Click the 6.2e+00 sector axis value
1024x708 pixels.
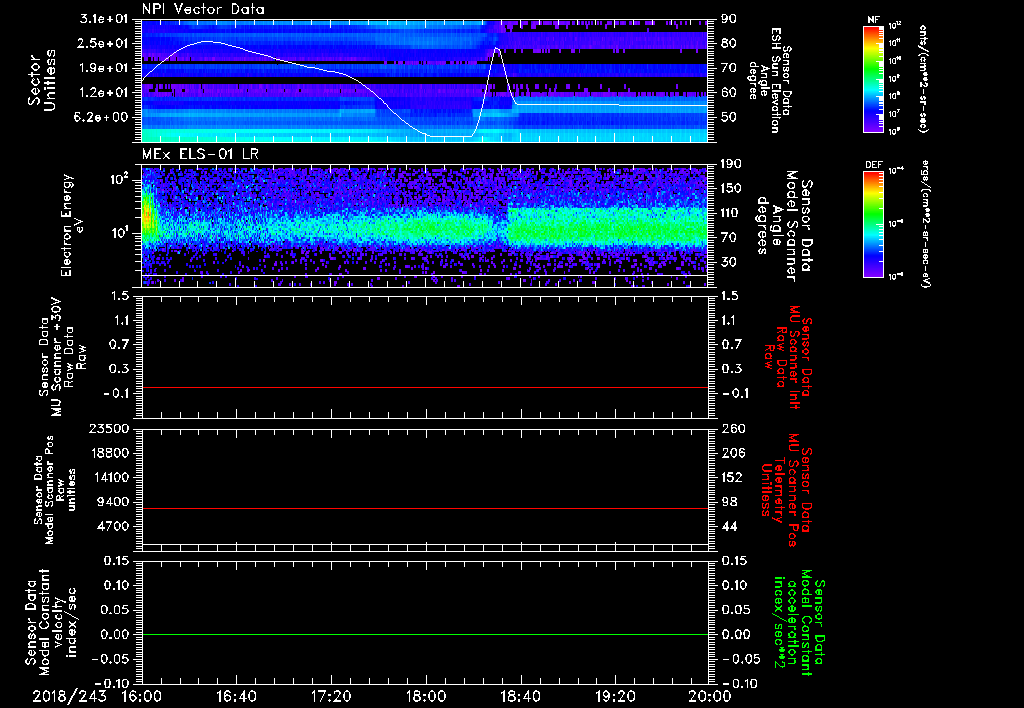(x=103, y=117)
